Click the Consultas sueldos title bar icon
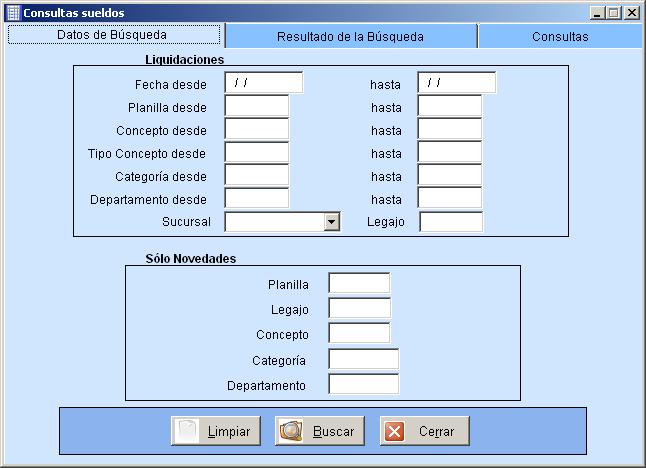Screen dimensions: 646x468 pyautogui.click(x=12, y=13)
